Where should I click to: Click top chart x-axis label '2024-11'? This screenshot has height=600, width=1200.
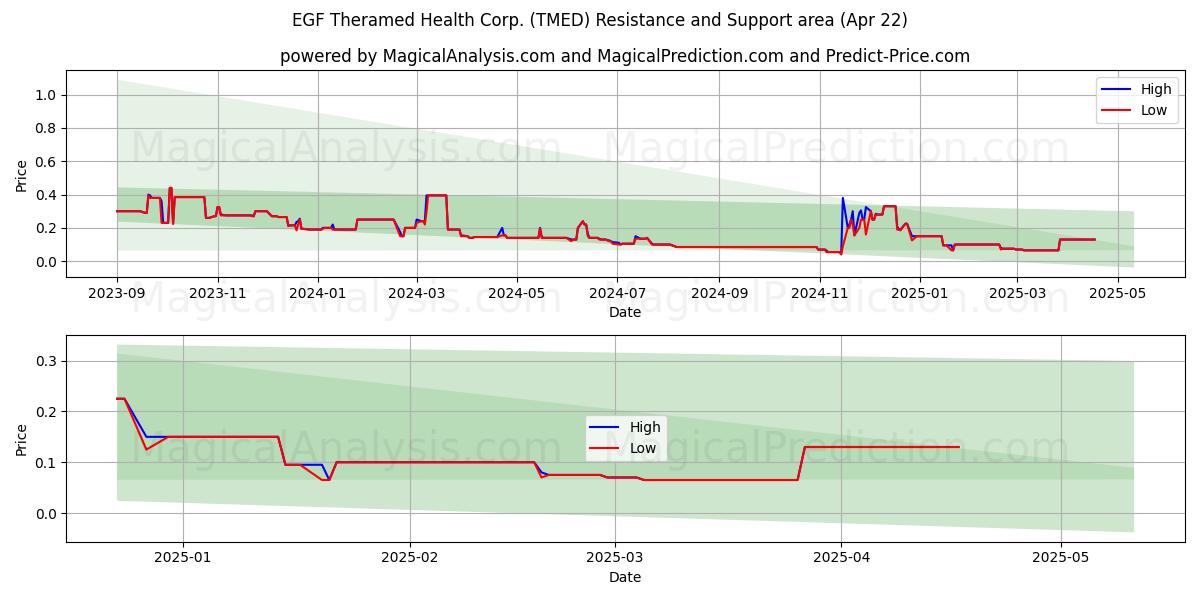click(819, 294)
